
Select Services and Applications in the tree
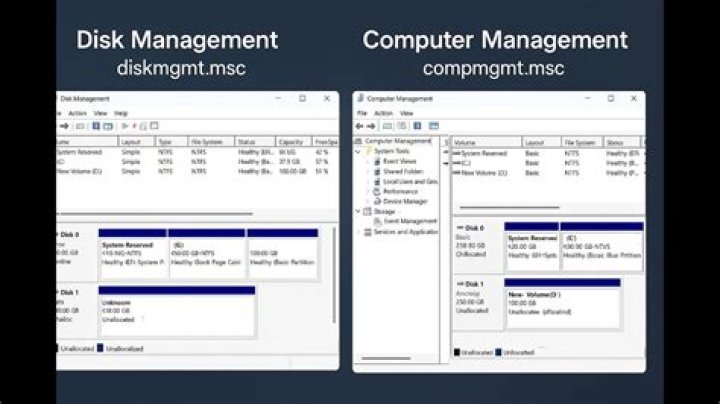(x=405, y=232)
